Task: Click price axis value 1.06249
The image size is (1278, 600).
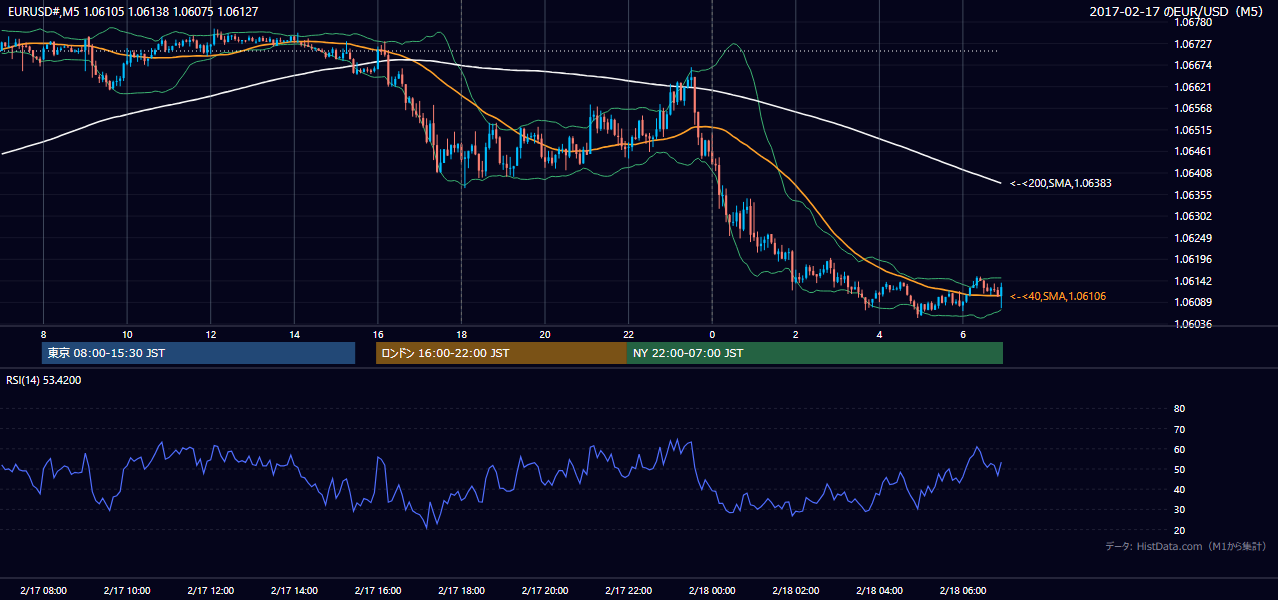Action: (1192, 238)
